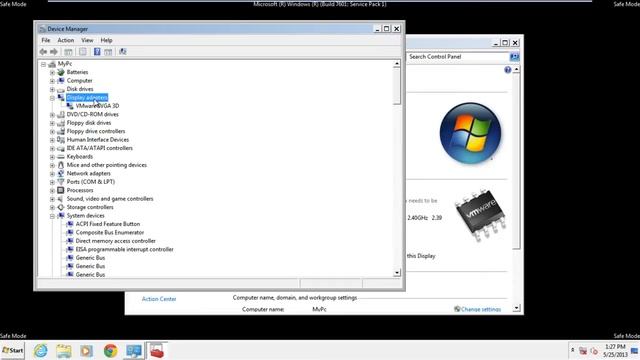The image size is (640, 360).
Task: Expand the Floppy disk drives category
Action: coord(52,123)
